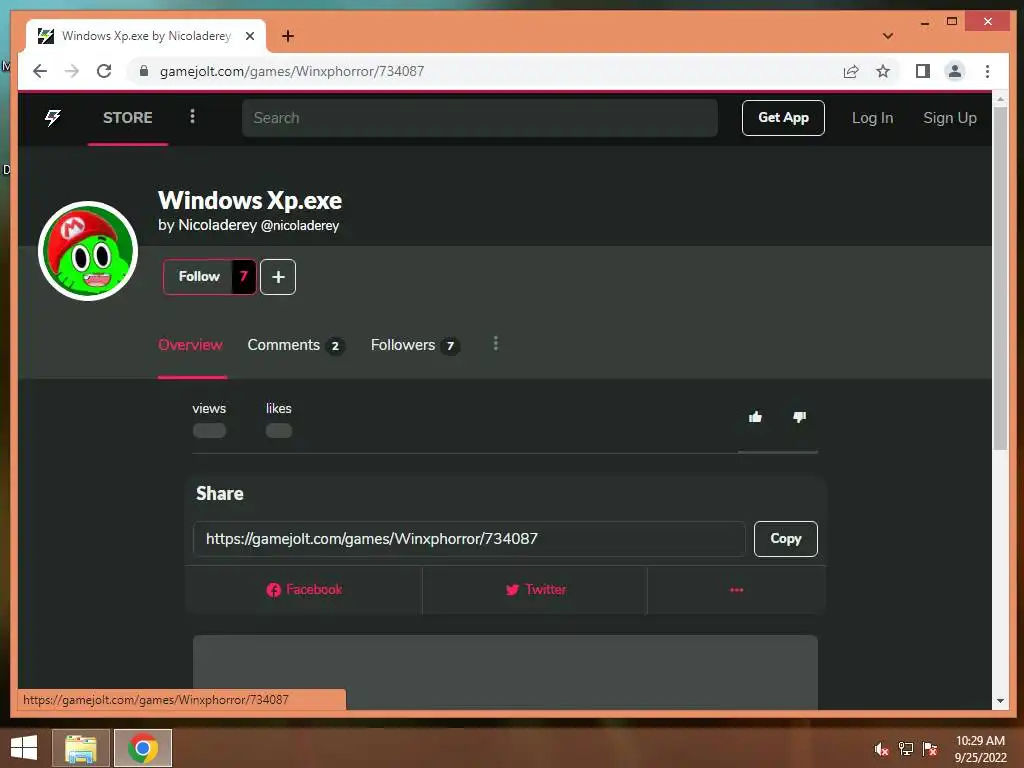
Task: Like the game with thumbs up
Action: coord(756,417)
